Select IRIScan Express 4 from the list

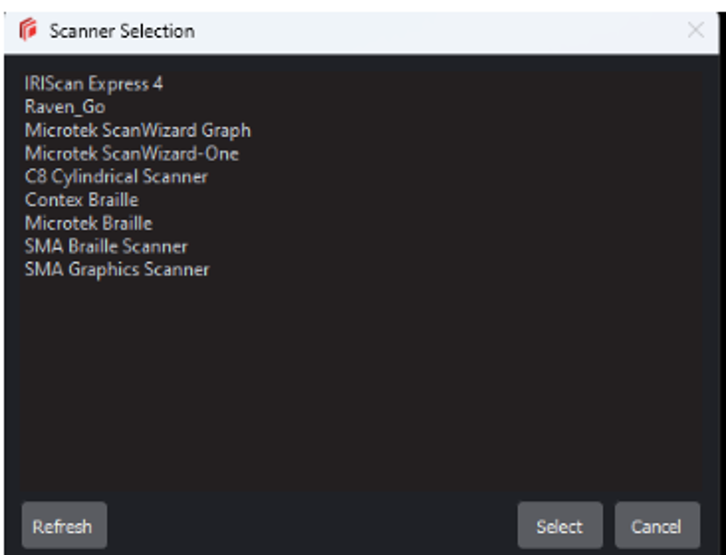94,84
